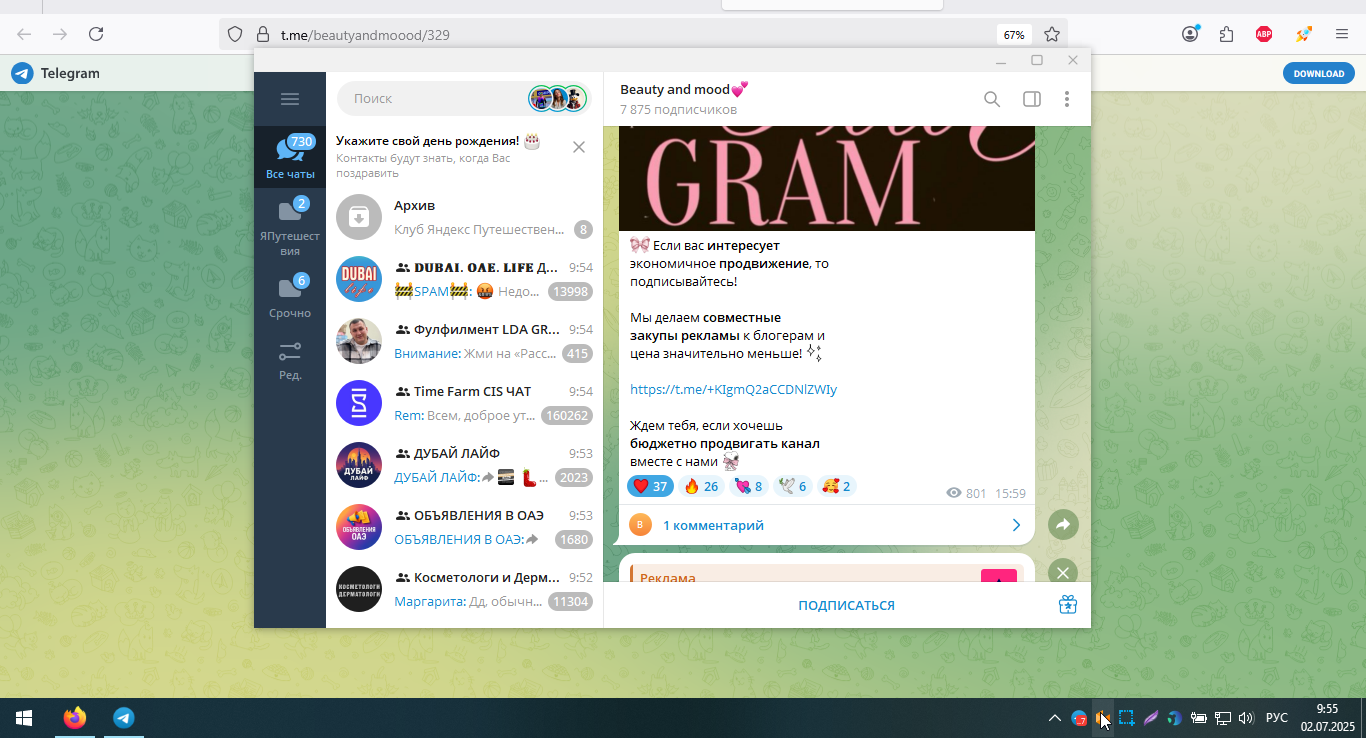The image size is (1366, 738).
Task: Open the 'Фулфилмент LDA GR...' chat
Action: click(x=465, y=341)
